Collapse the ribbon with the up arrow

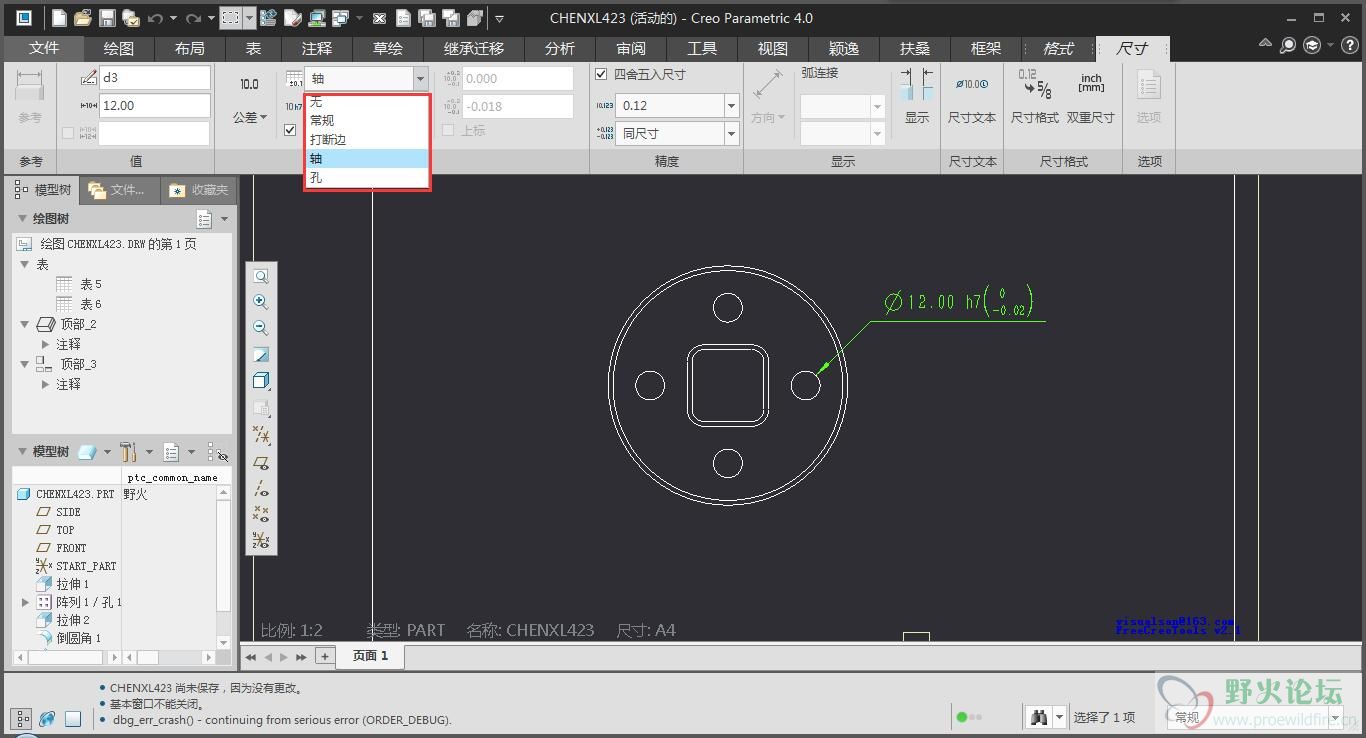[1265, 45]
